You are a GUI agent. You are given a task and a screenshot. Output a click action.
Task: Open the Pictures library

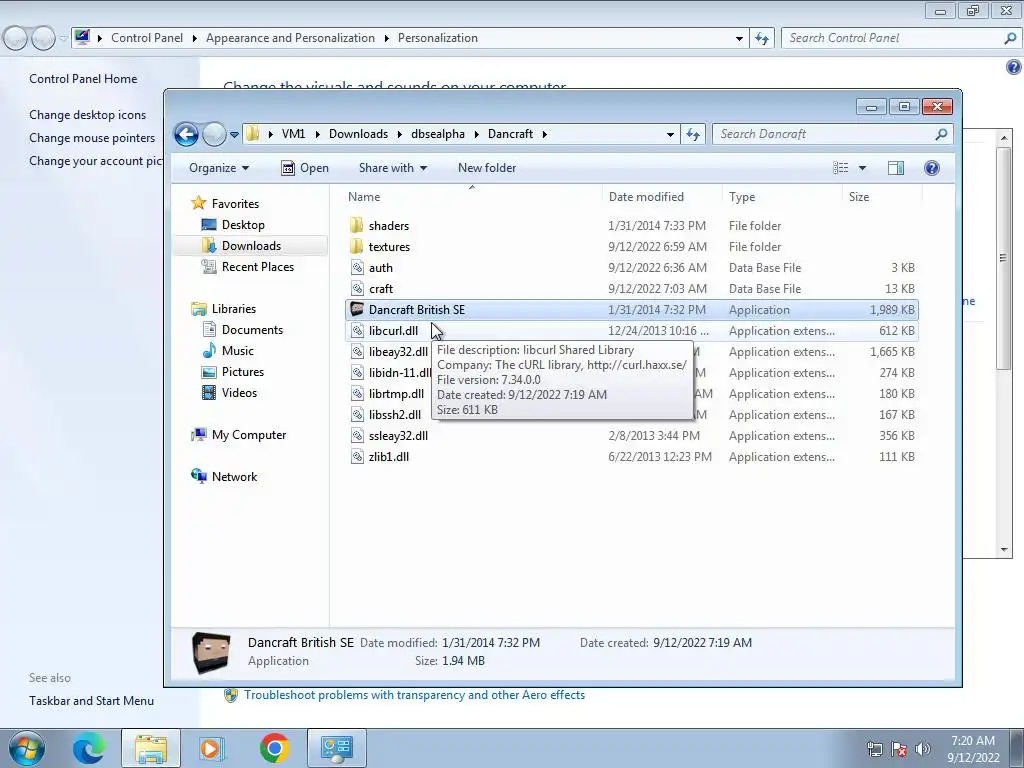(242, 372)
